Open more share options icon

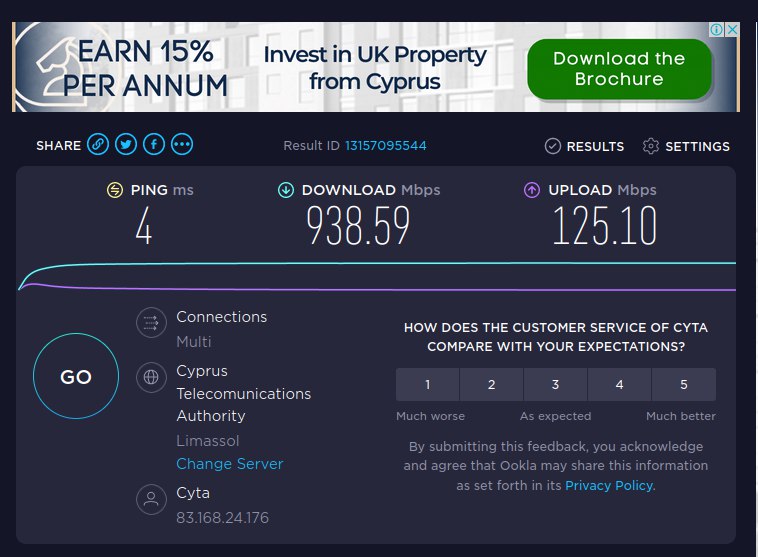(x=182, y=145)
